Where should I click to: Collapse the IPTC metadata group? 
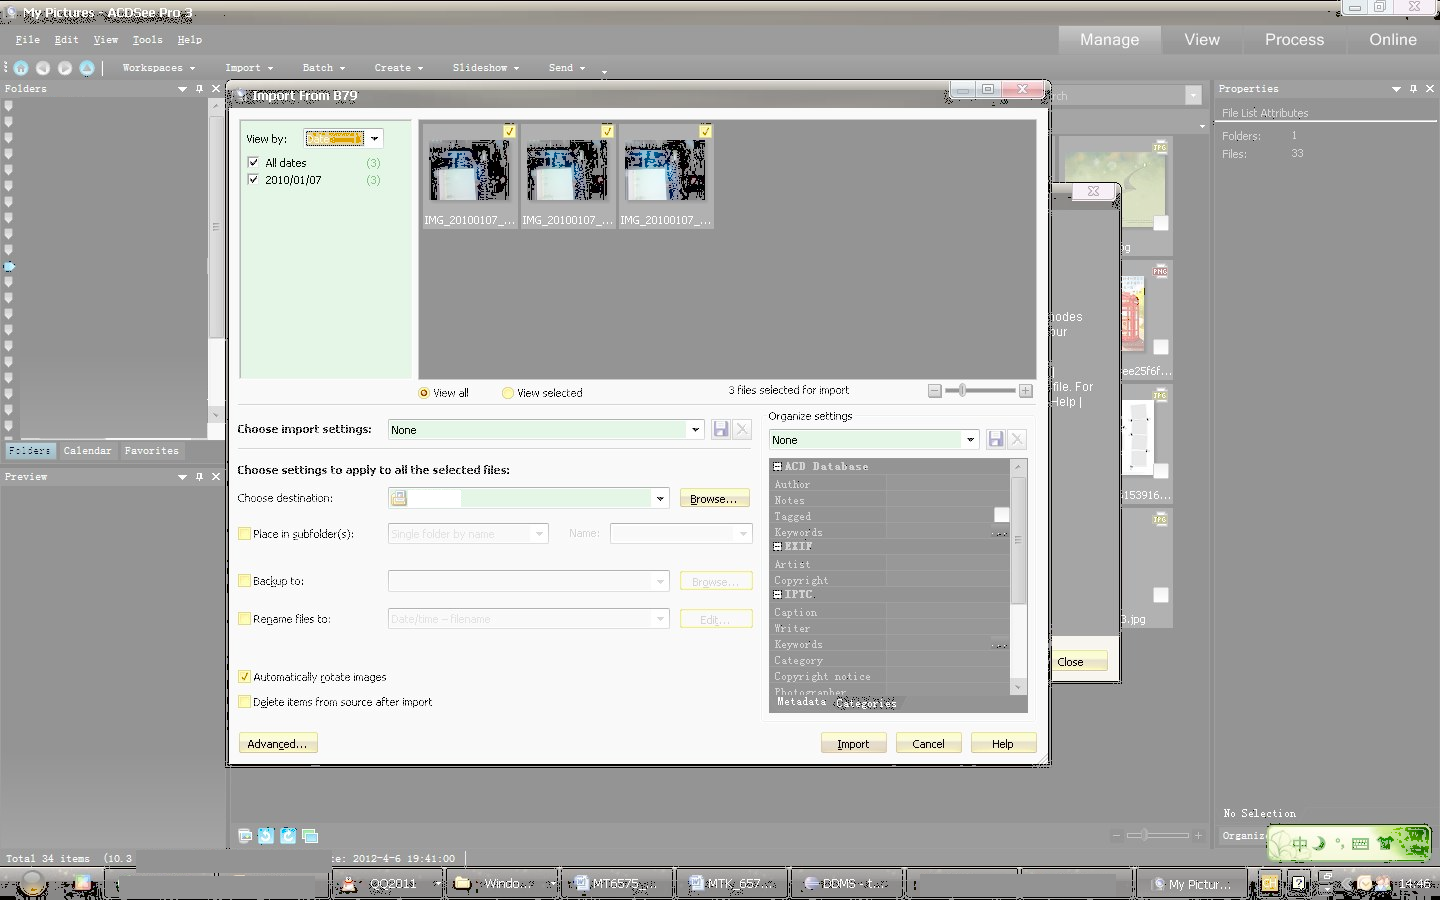[x=778, y=595]
